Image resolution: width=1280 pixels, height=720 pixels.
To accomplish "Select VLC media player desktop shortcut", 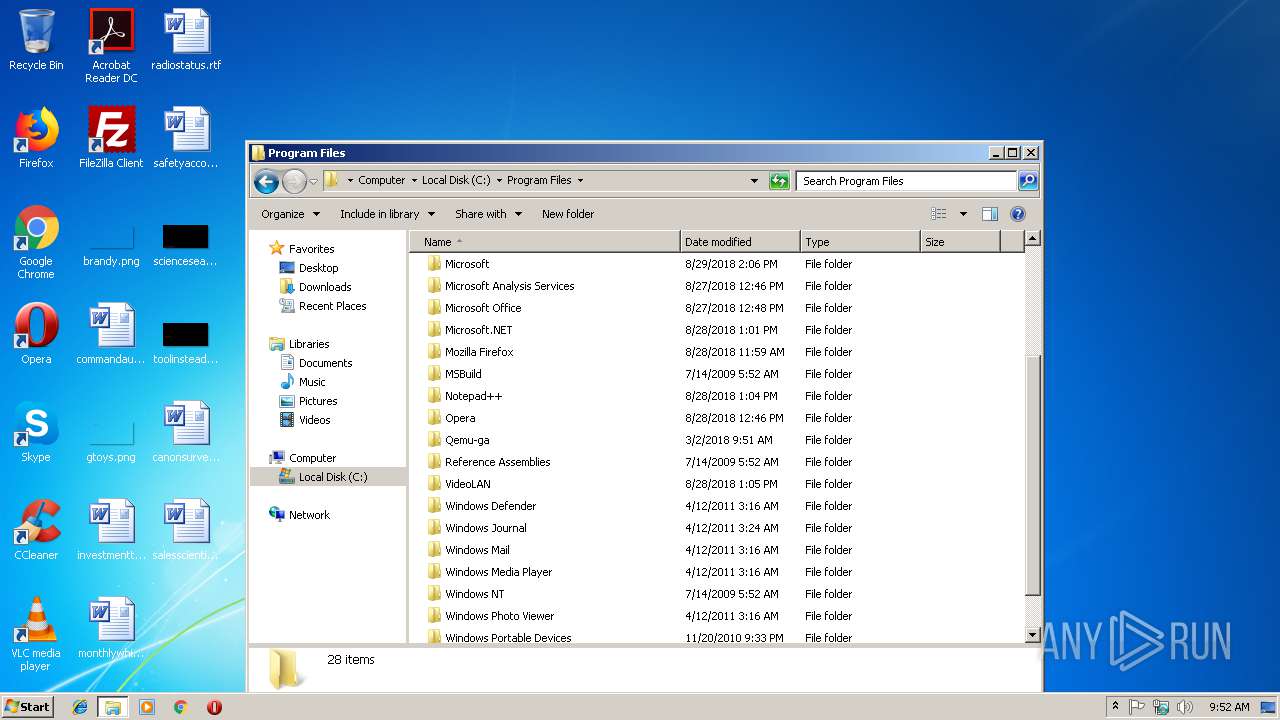I will [x=36, y=634].
